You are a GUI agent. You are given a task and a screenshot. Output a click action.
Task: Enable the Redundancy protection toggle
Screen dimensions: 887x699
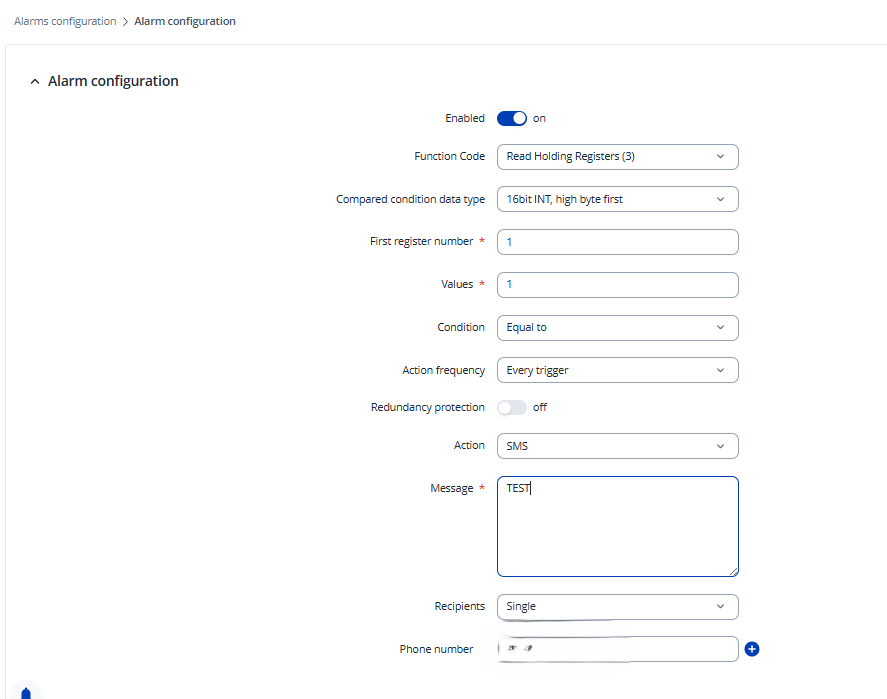tap(511, 407)
